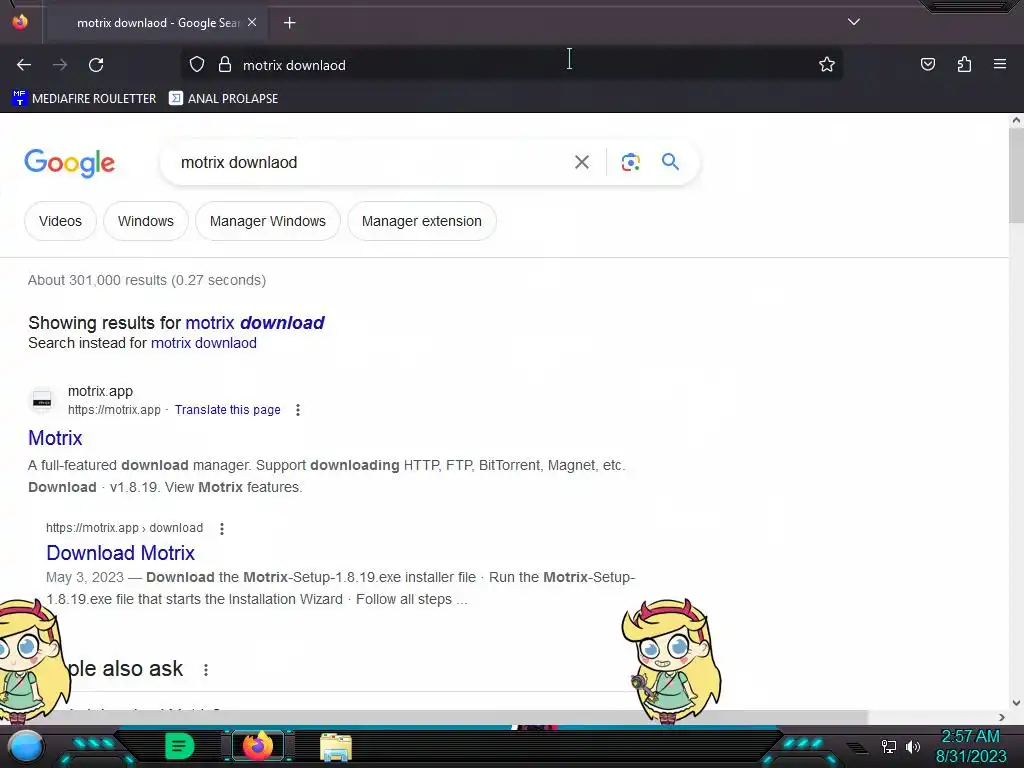
Task: Expand the list all tabs chevron
Action: click(854, 22)
